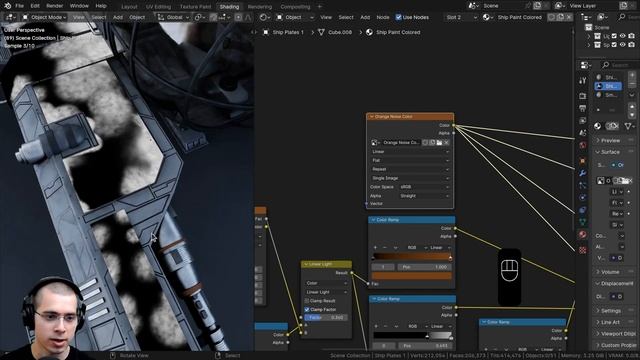The width and height of the screenshot is (640, 360).
Task: Open the File menu
Action: [19, 6]
